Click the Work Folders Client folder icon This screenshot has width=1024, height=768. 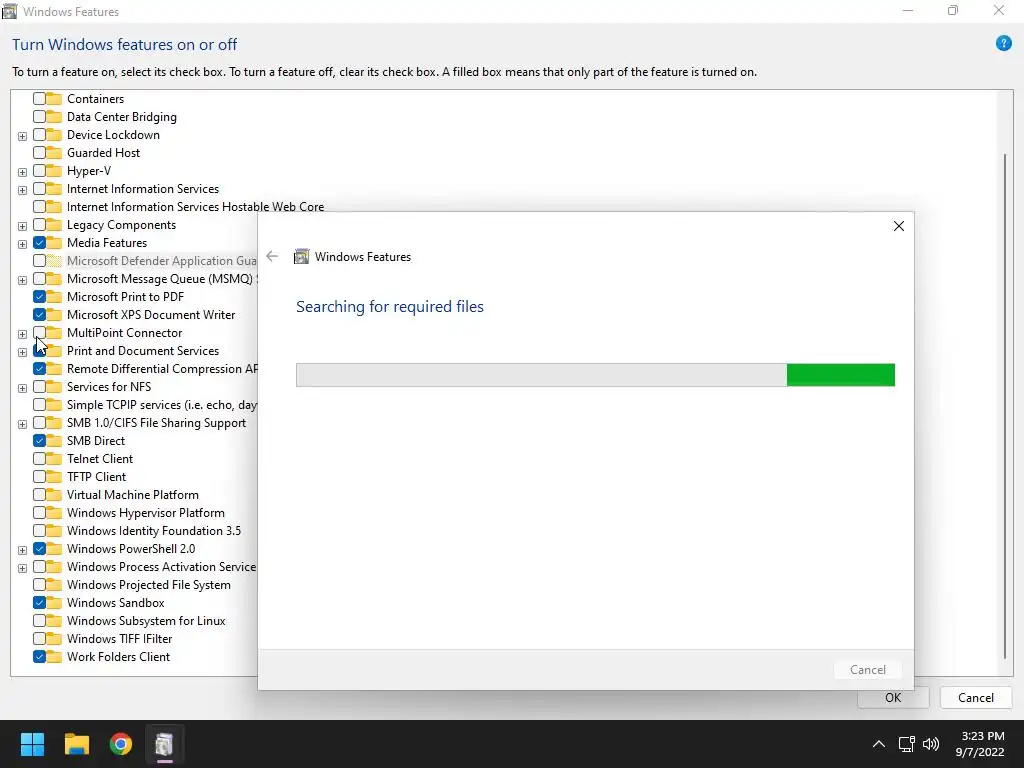(x=54, y=657)
